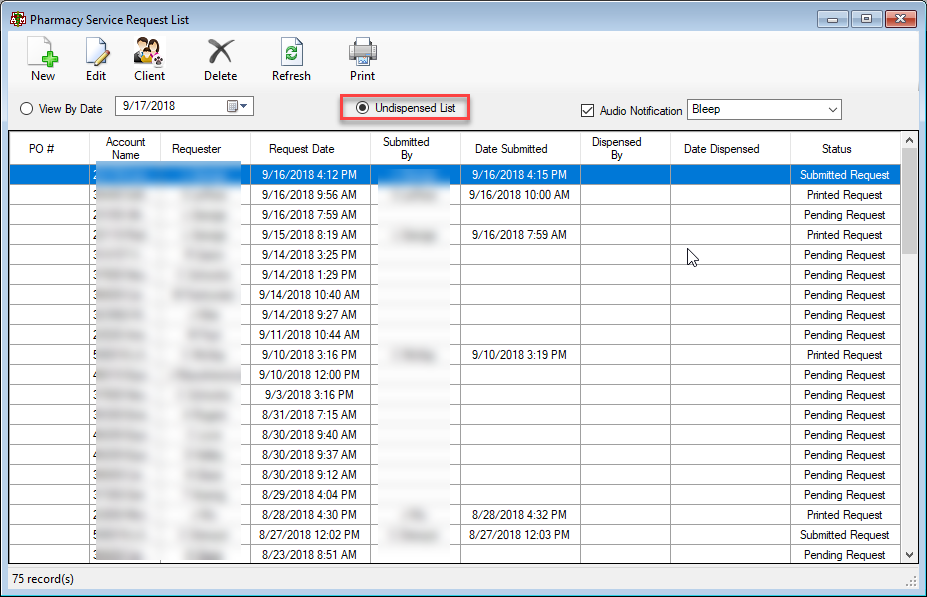The width and height of the screenshot is (927, 597).
Task: Click the New request icon
Action: [x=43, y=52]
